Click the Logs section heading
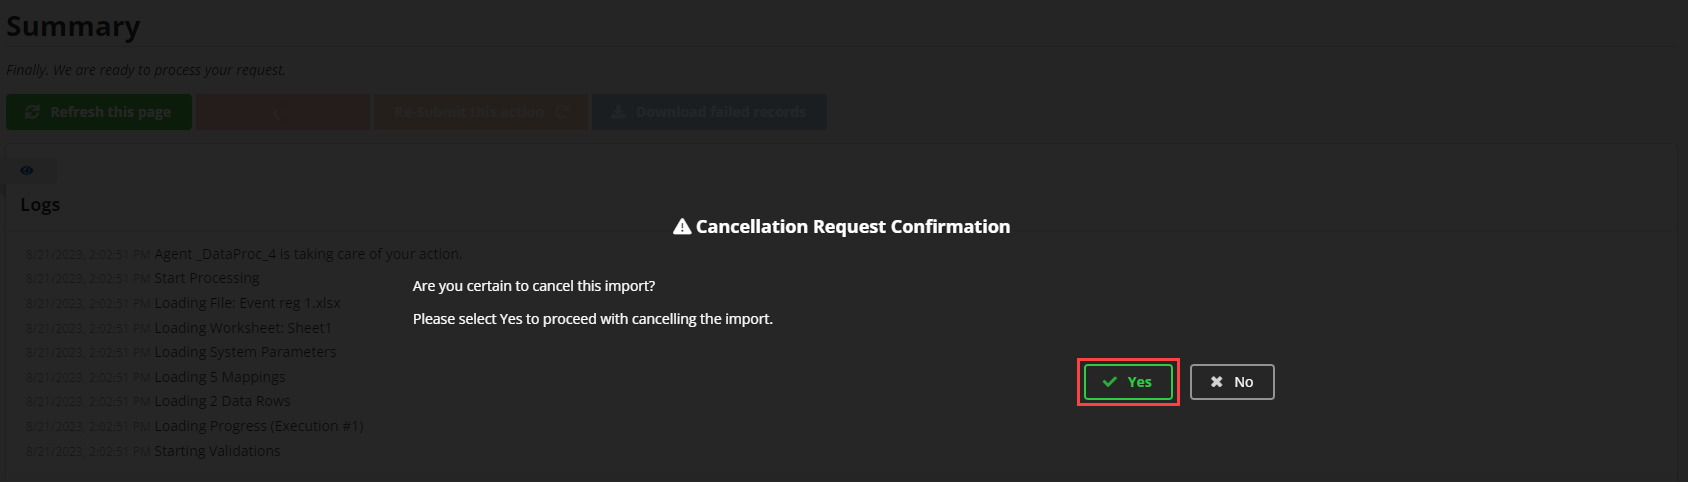The image size is (1688, 482). click(x=40, y=205)
